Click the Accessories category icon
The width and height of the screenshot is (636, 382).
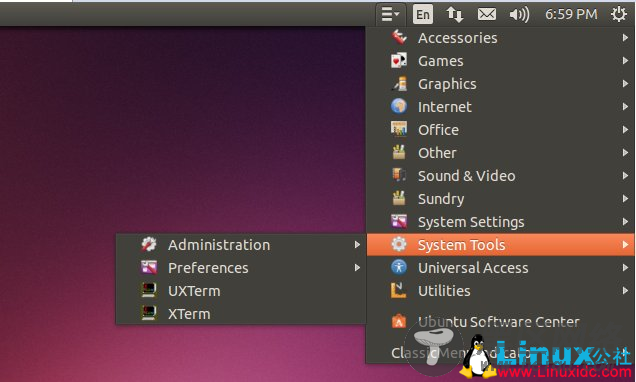pyautogui.click(x=399, y=38)
